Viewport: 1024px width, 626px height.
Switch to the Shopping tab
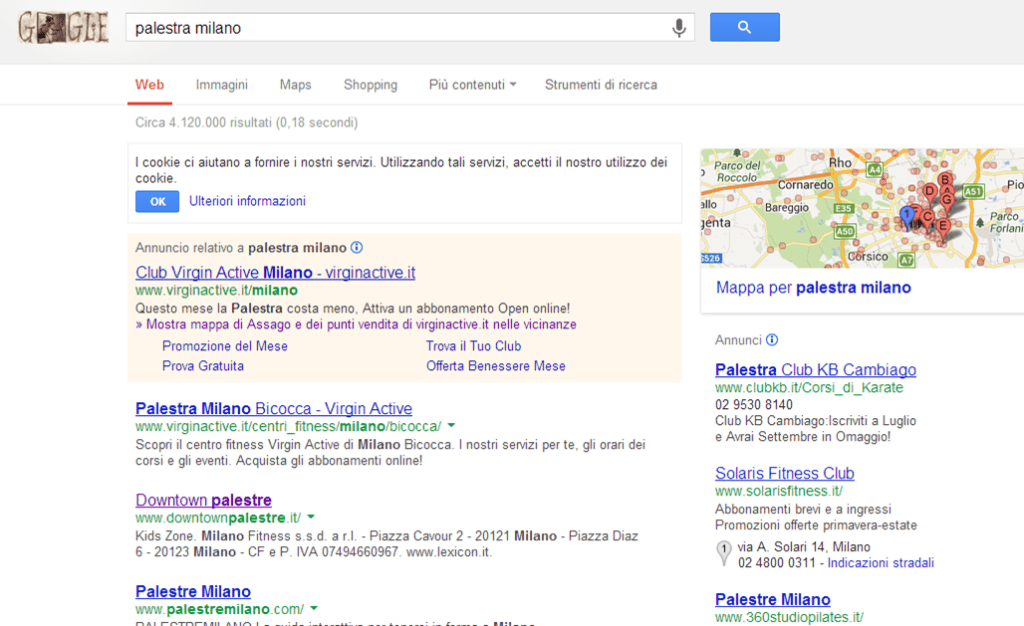tap(370, 85)
